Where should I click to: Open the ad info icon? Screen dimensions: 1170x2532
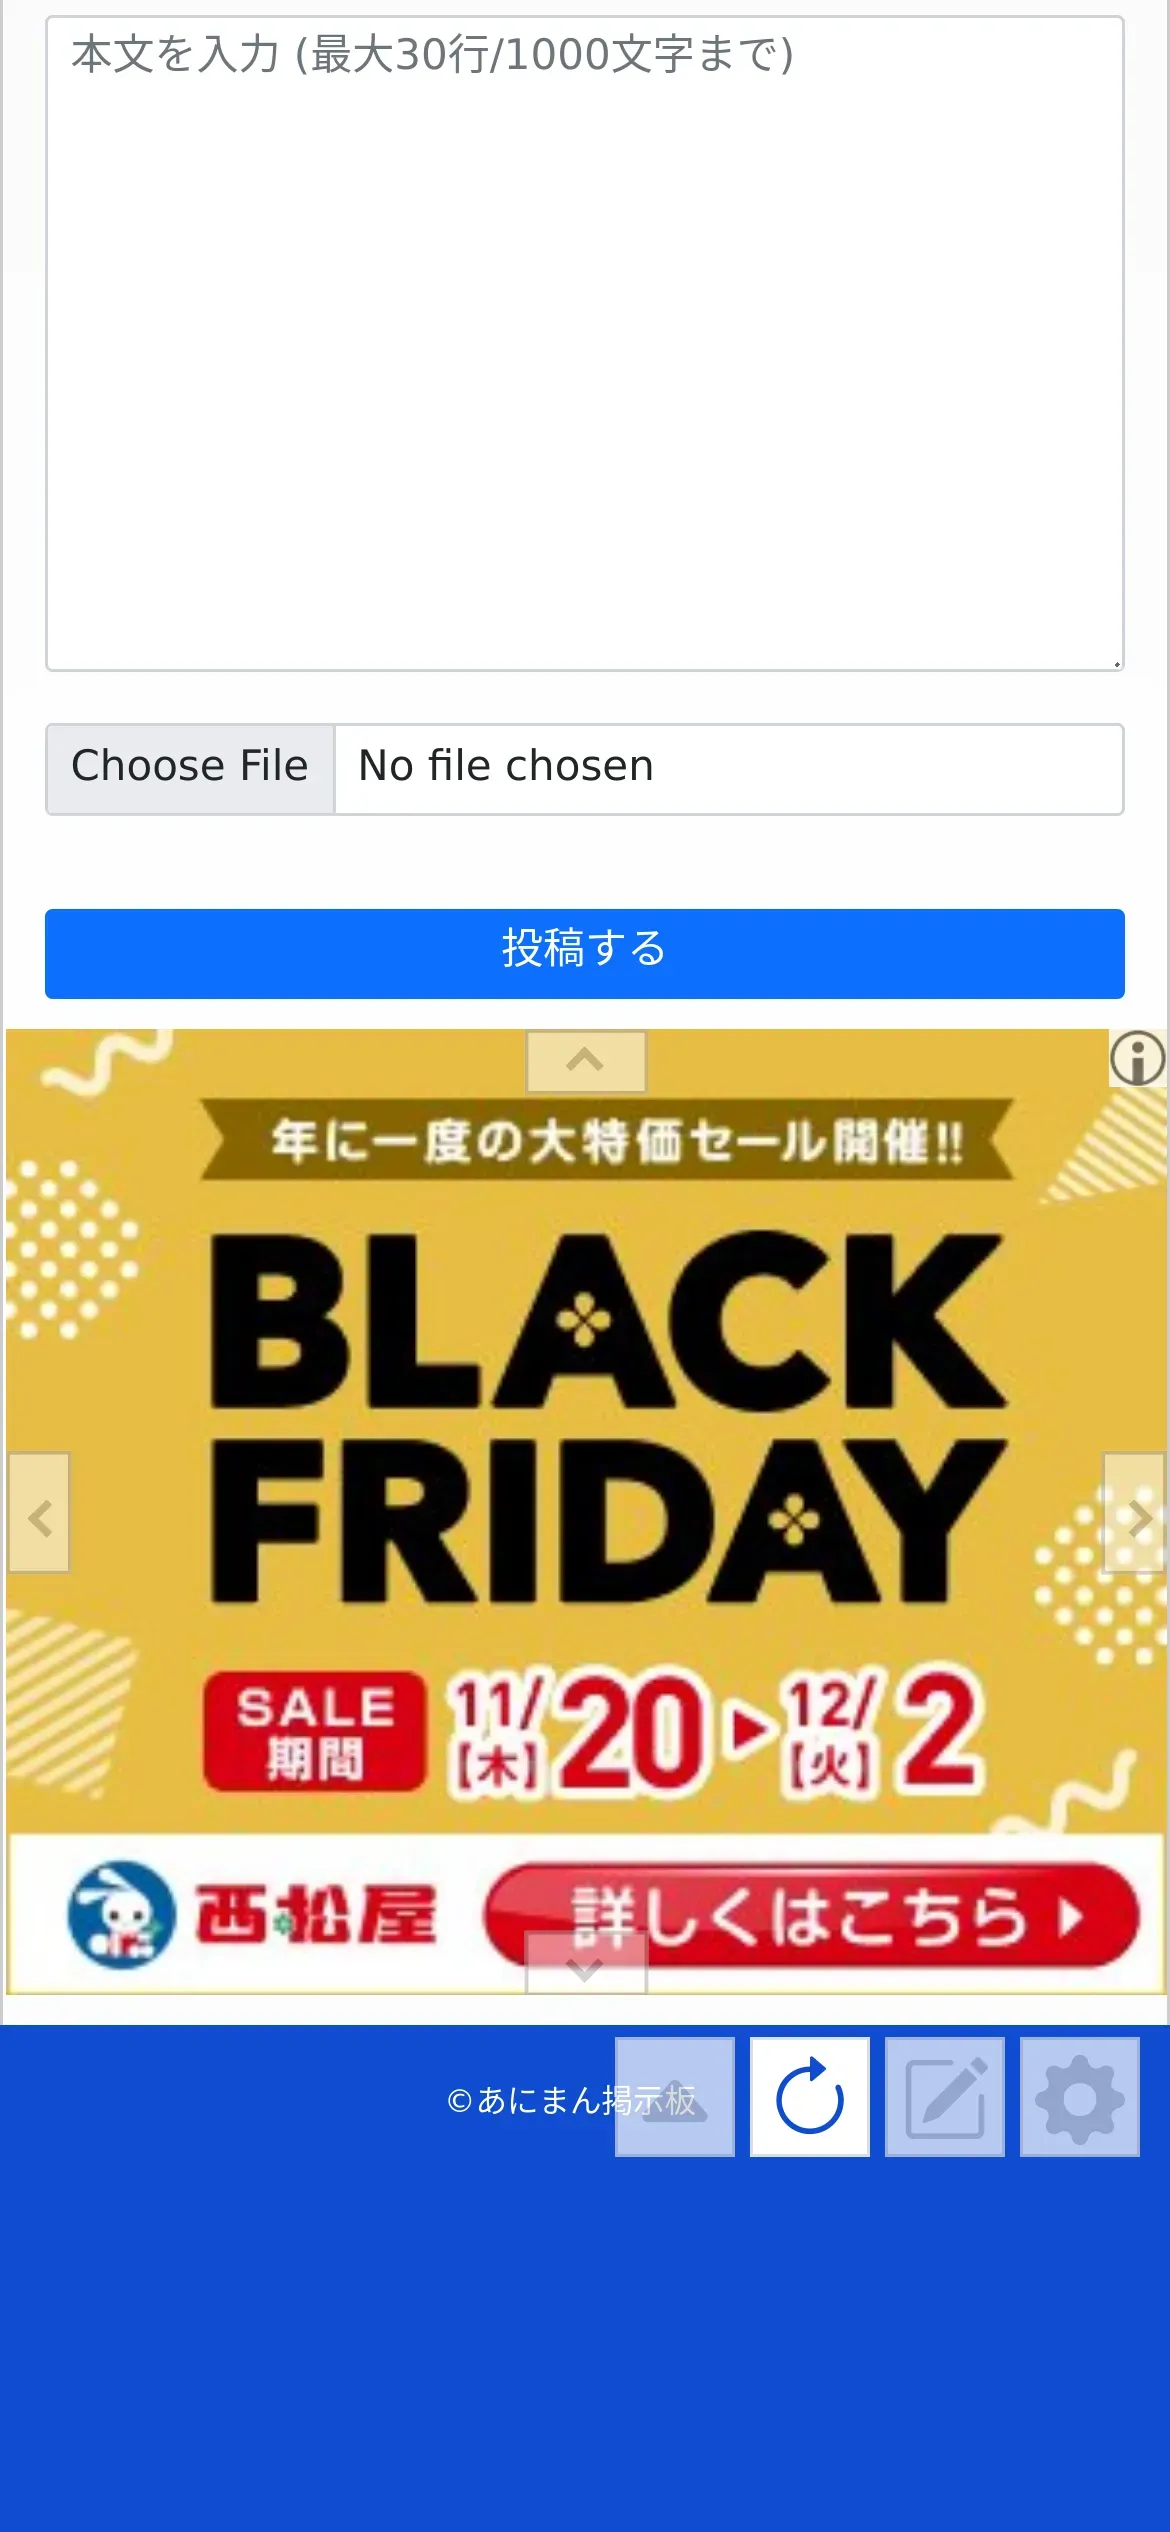coord(1138,1058)
